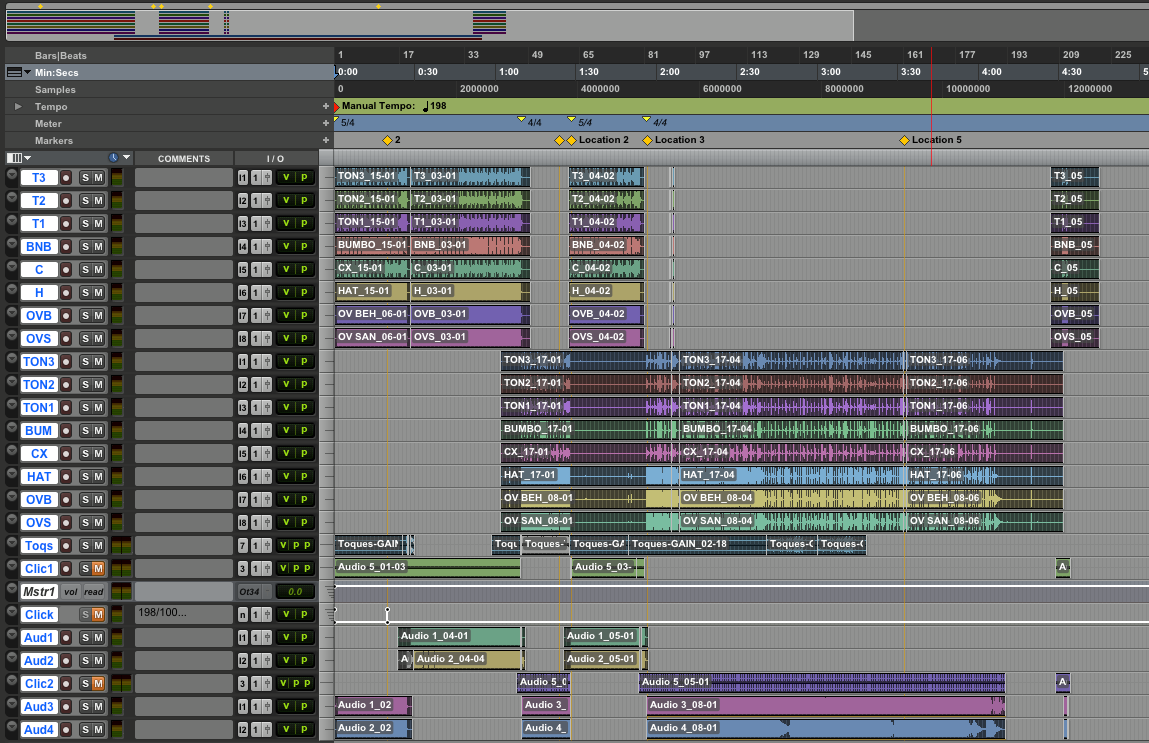Open the Min:Secs ruler dropdown arrow

click(x=28, y=73)
